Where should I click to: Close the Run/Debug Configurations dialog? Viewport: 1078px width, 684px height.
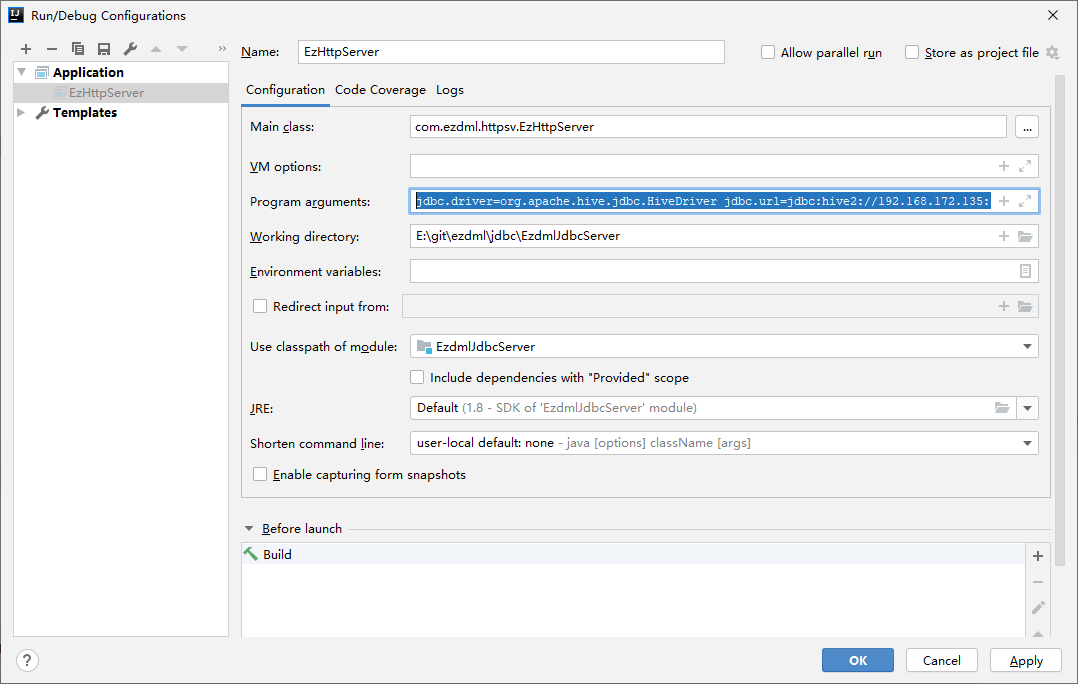[1053, 15]
